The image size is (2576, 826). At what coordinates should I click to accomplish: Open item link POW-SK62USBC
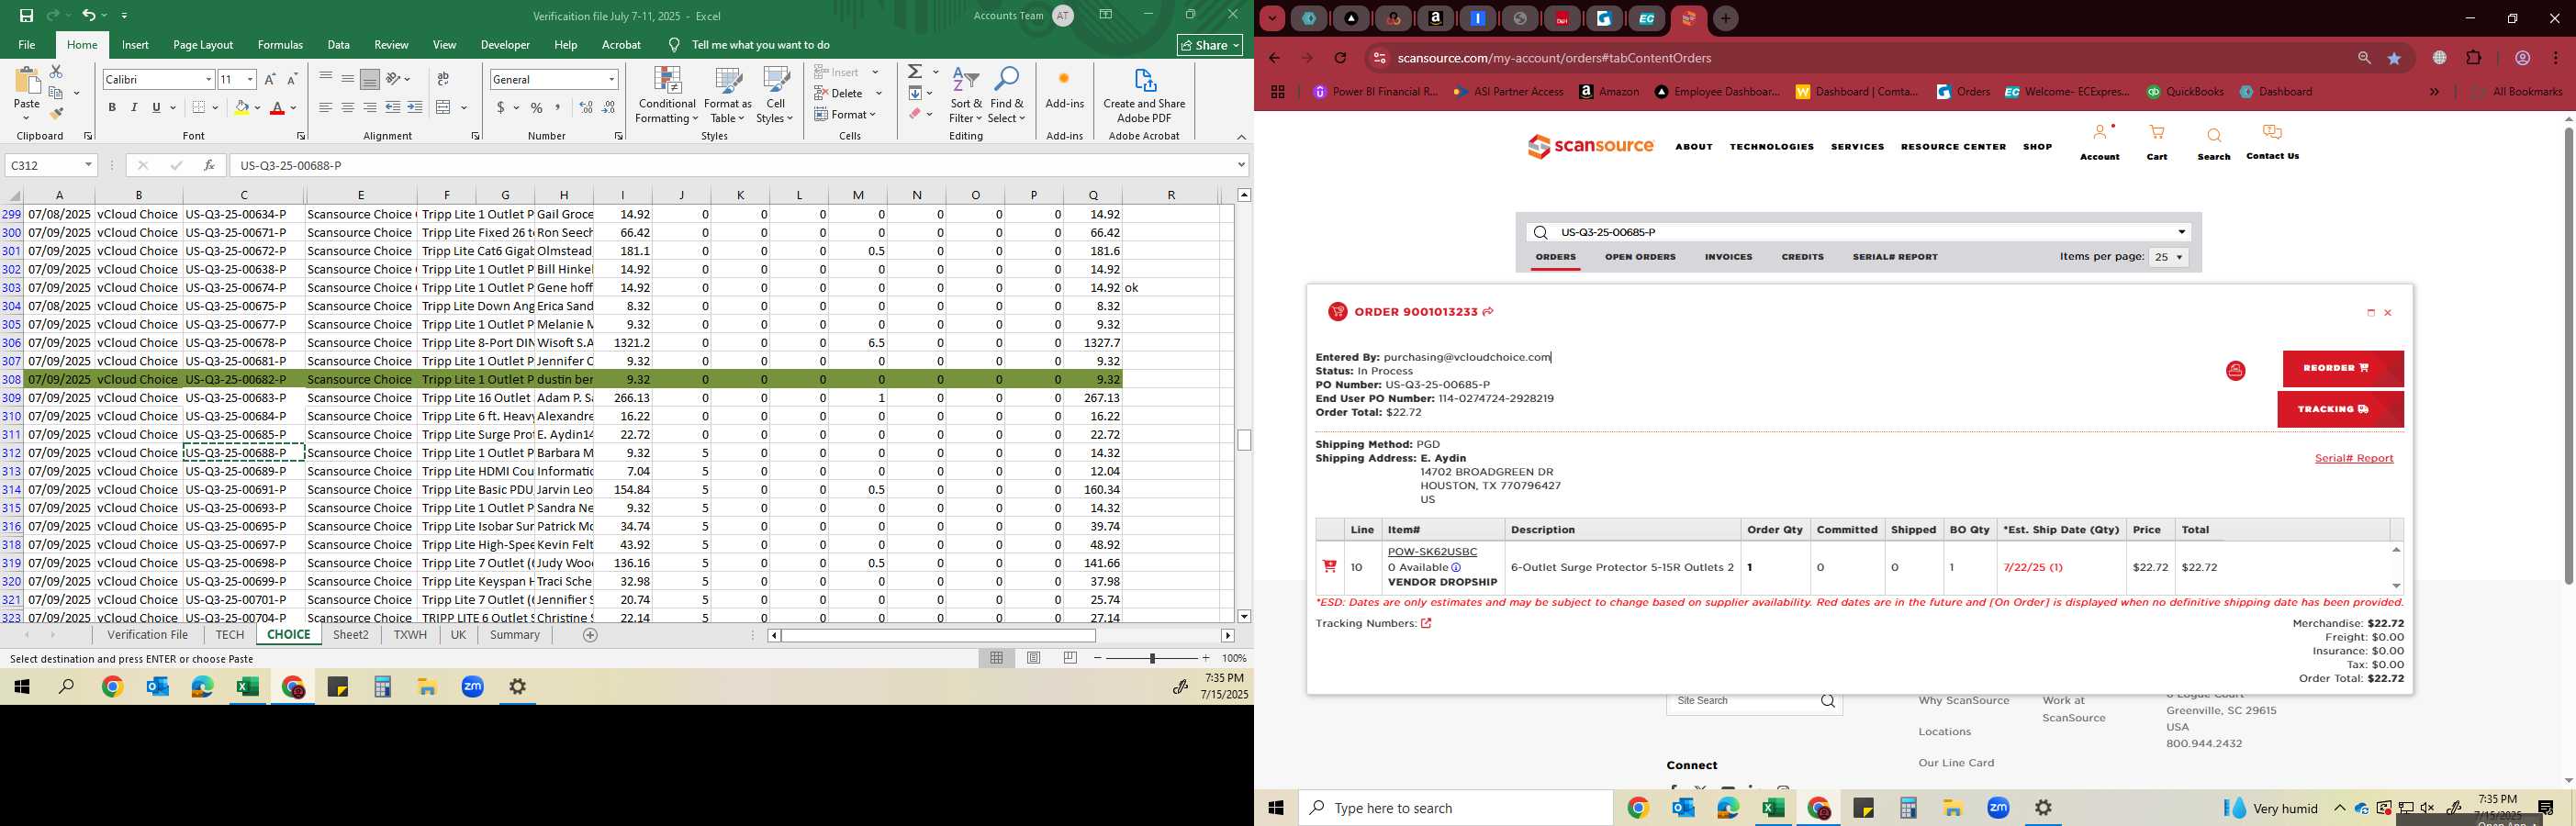click(x=1432, y=552)
